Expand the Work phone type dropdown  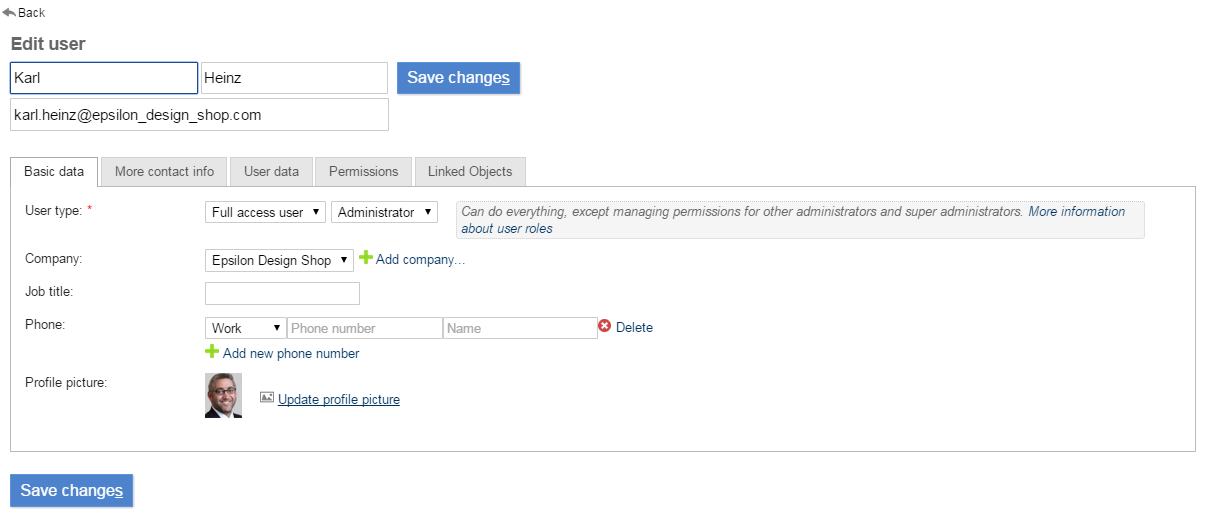(245, 328)
